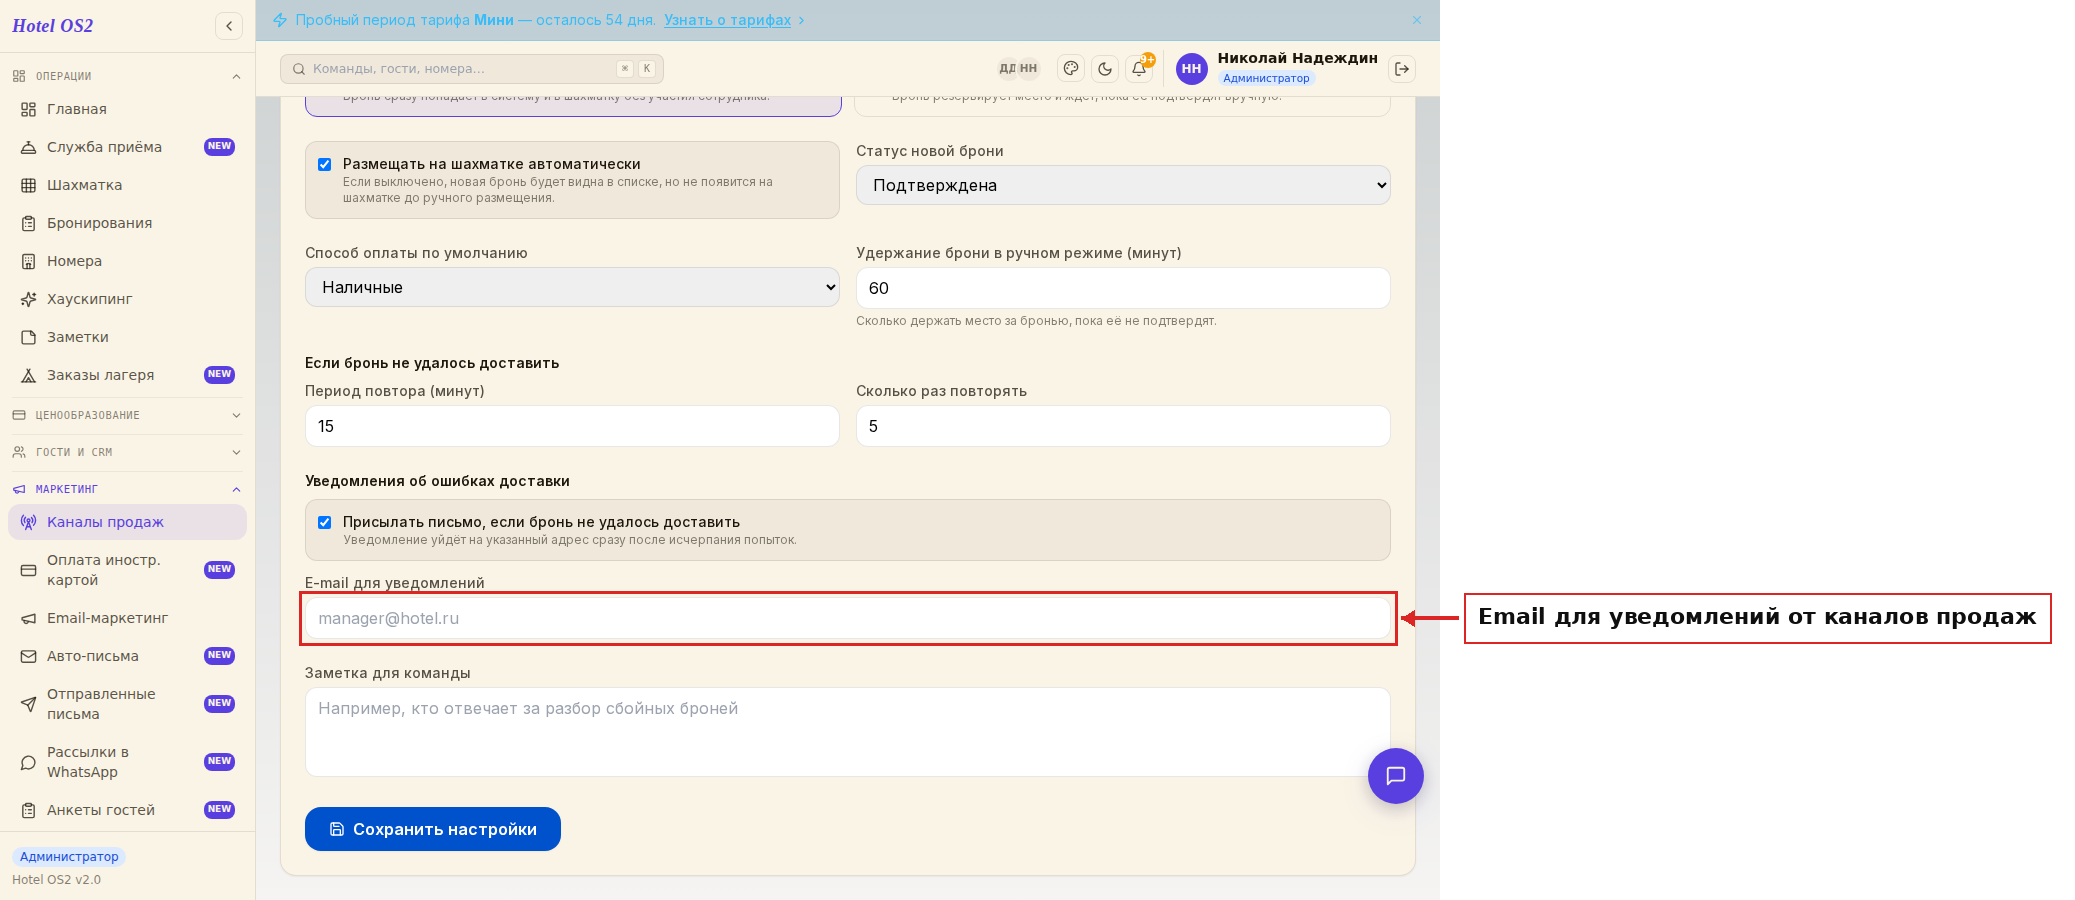
Task: Open Статус новой брони dropdown
Action: coord(1123,185)
